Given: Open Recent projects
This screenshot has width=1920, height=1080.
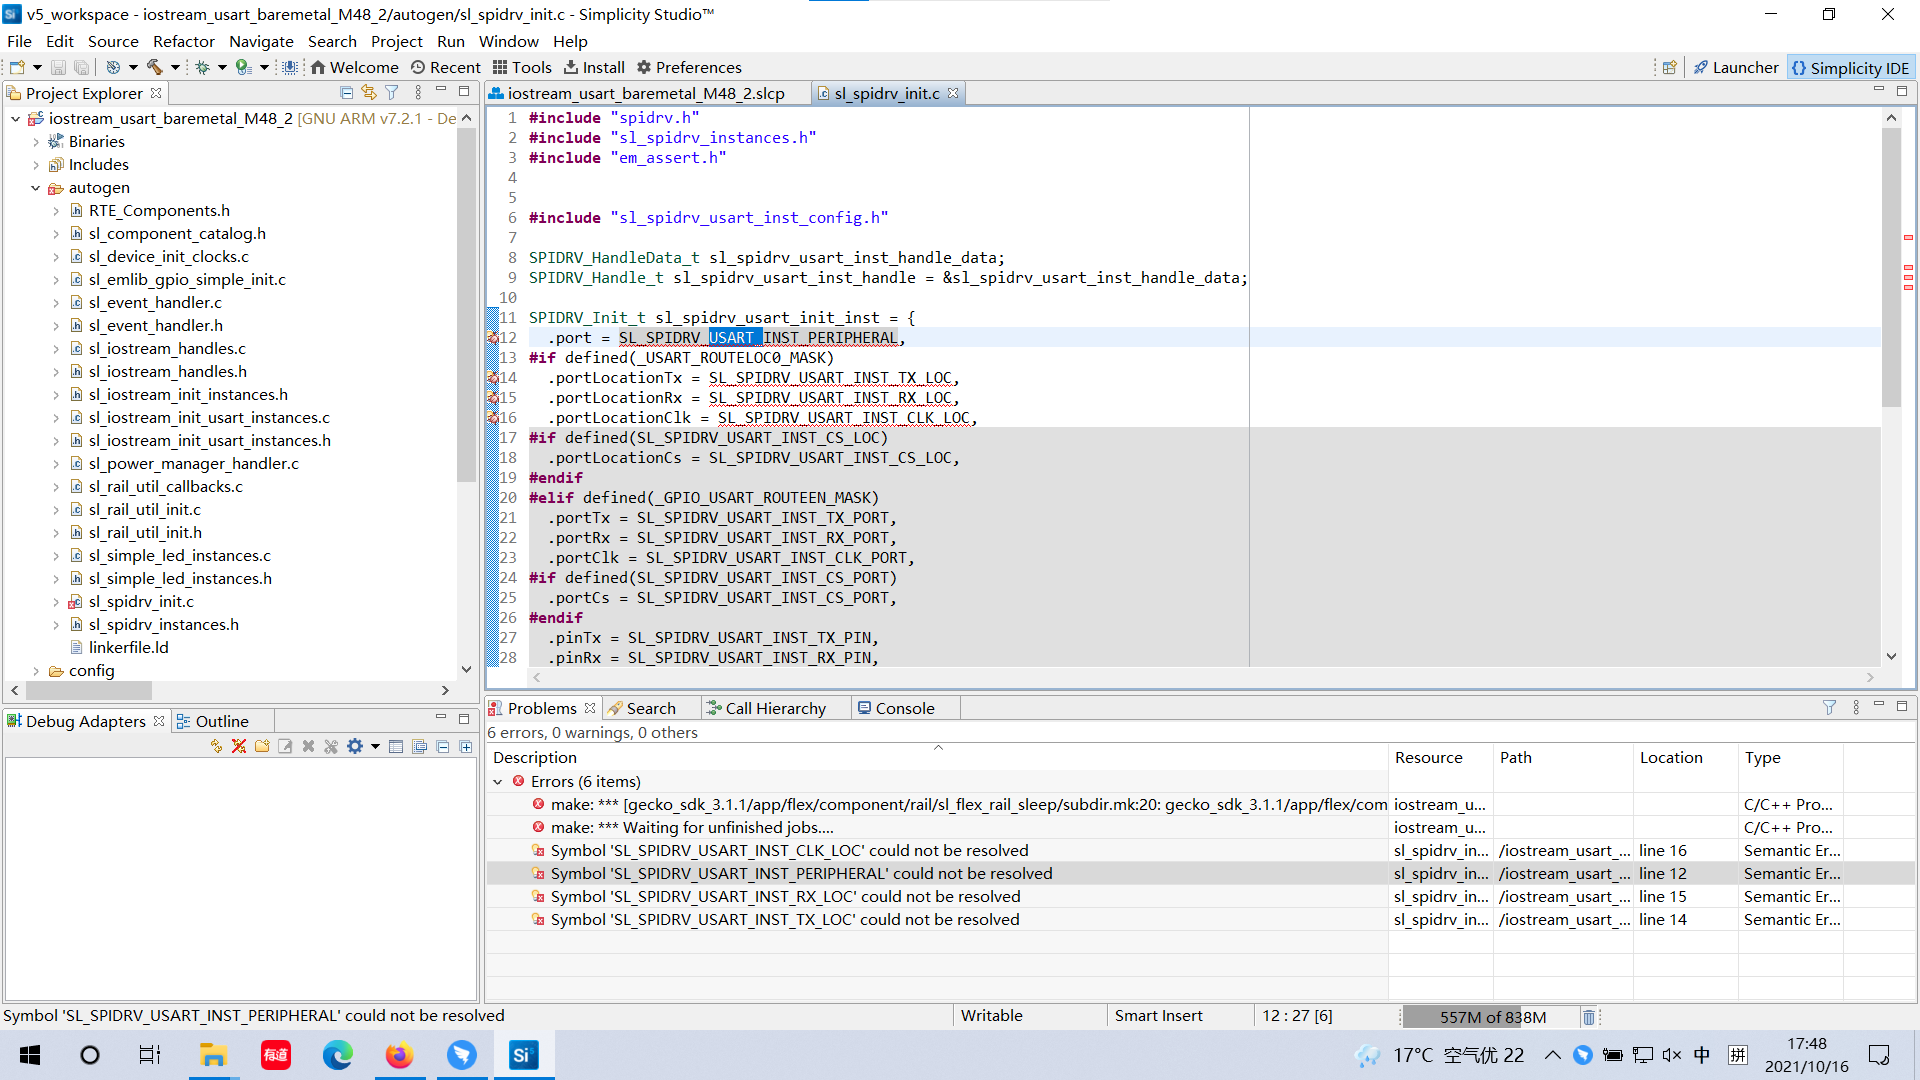Looking at the screenshot, I should click(446, 67).
